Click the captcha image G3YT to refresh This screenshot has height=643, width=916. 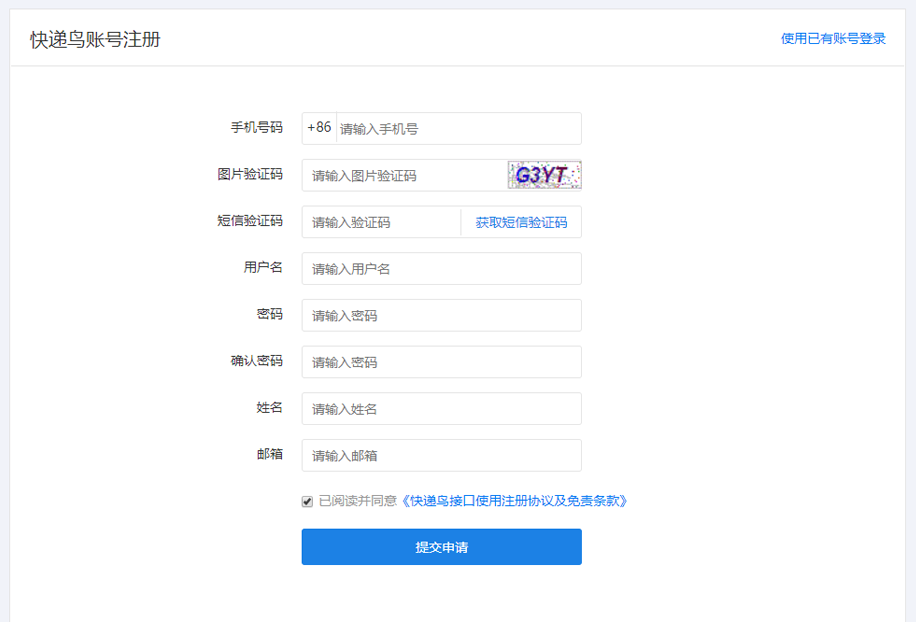click(x=544, y=175)
